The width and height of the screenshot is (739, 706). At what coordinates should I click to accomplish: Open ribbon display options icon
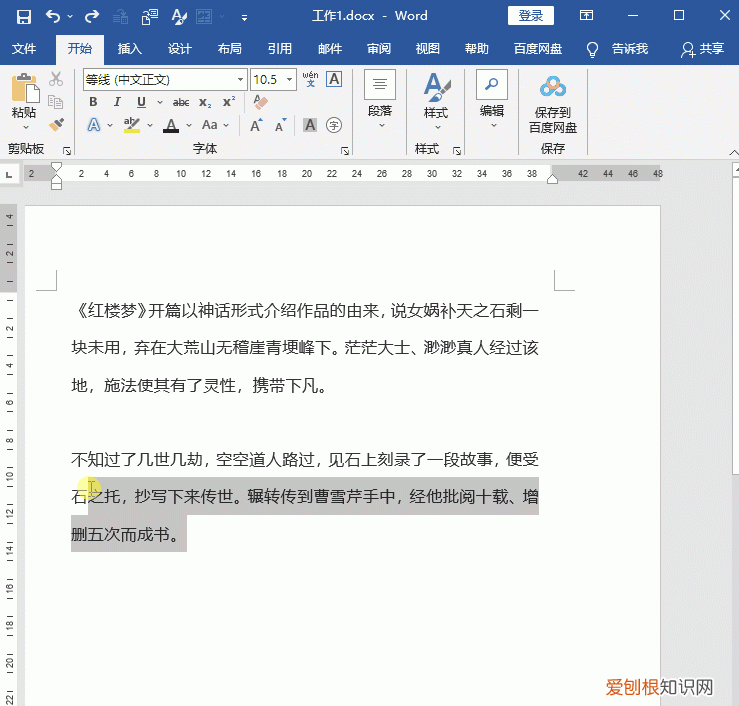[586, 16]
